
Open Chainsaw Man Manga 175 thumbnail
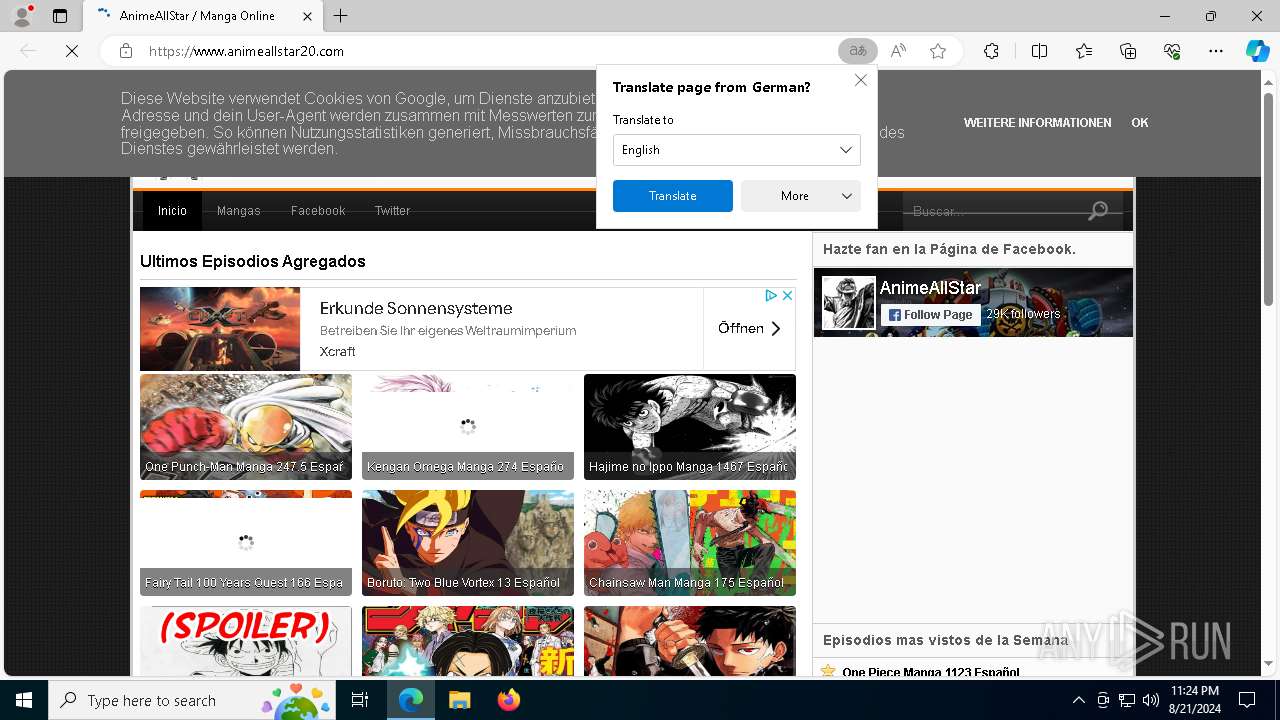[690, 543]
